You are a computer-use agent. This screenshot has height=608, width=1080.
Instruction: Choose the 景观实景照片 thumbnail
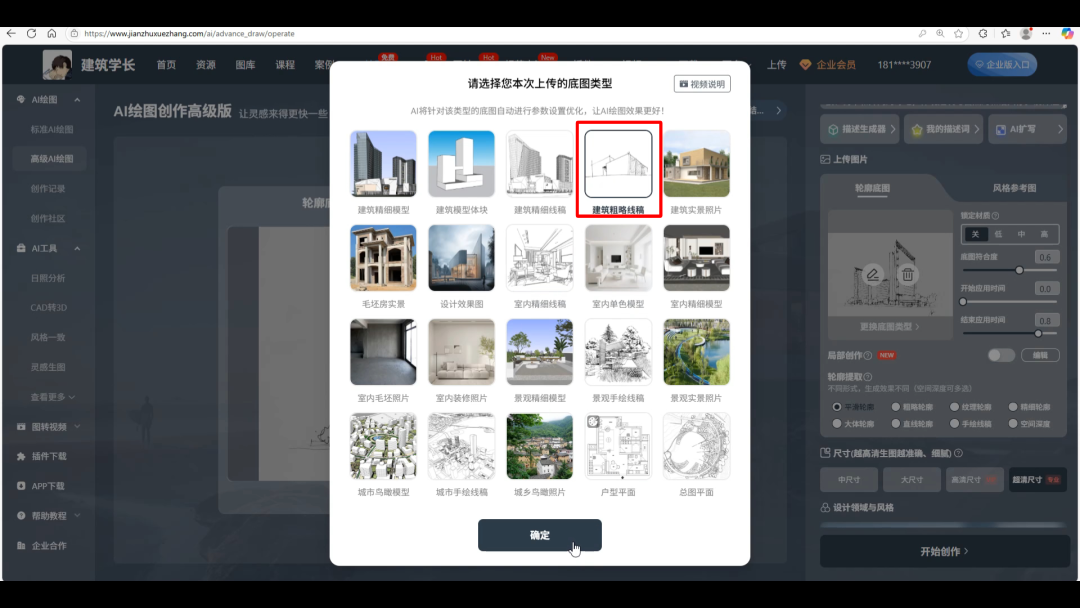click(696, 352)
